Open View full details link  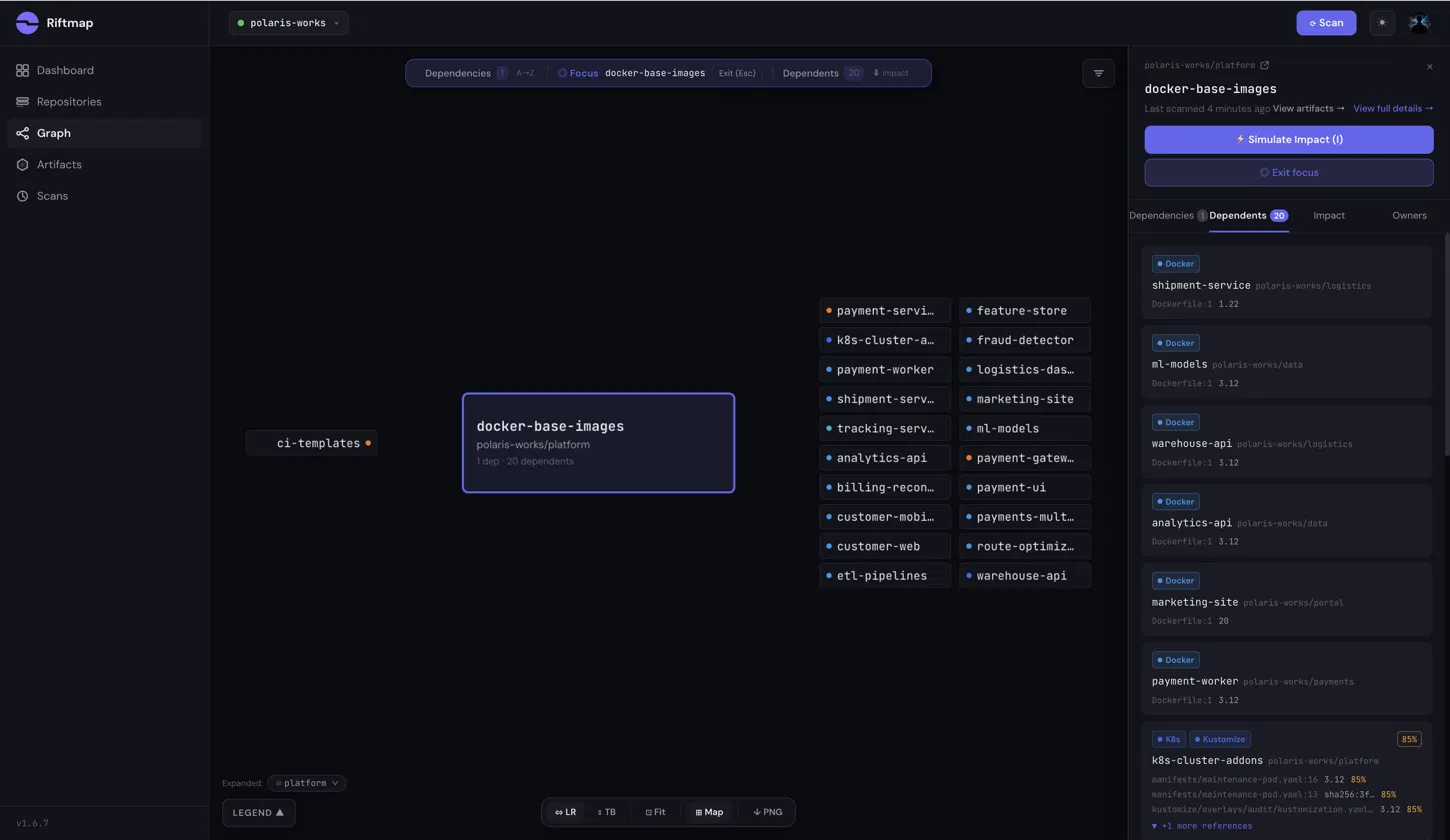1393,108
